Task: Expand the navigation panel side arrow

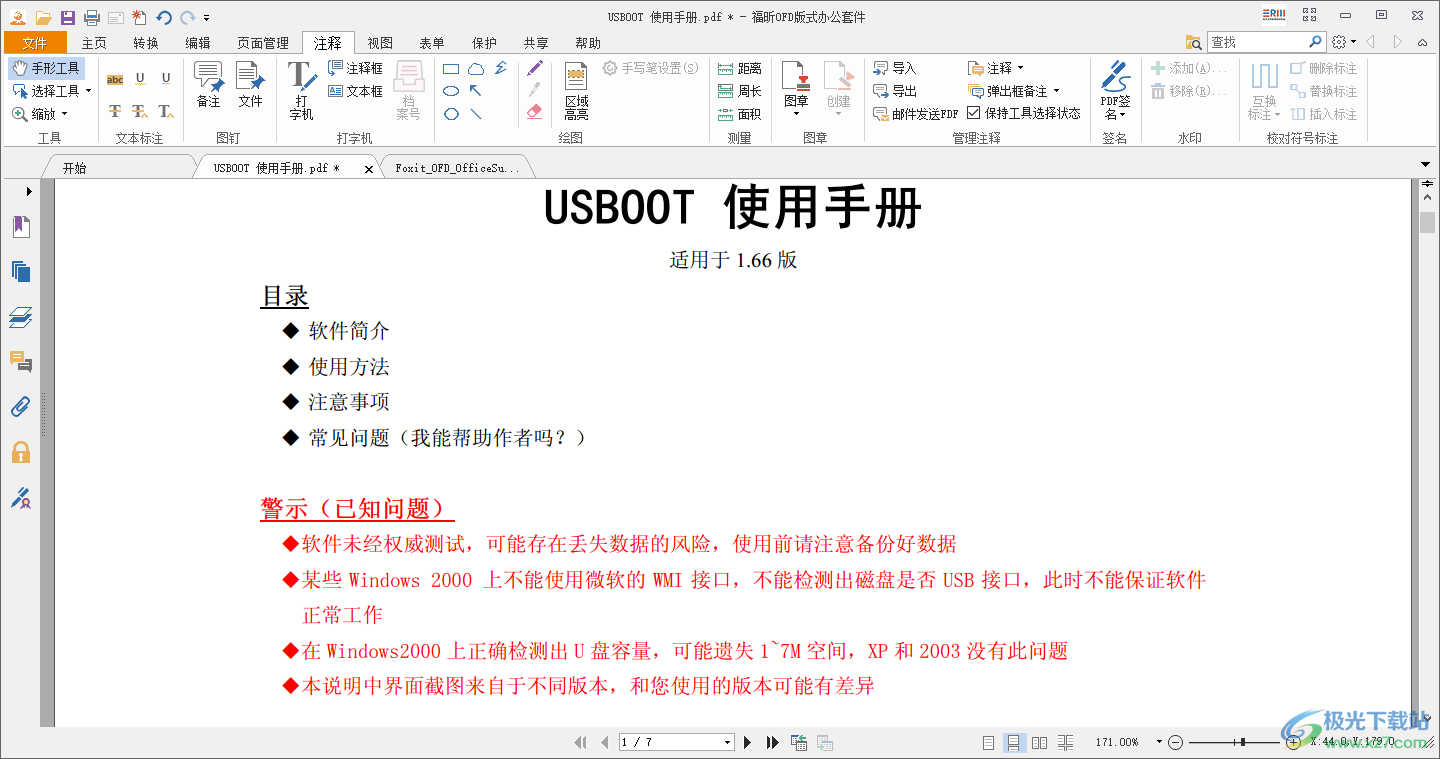Action: click(x=29, y=191)
